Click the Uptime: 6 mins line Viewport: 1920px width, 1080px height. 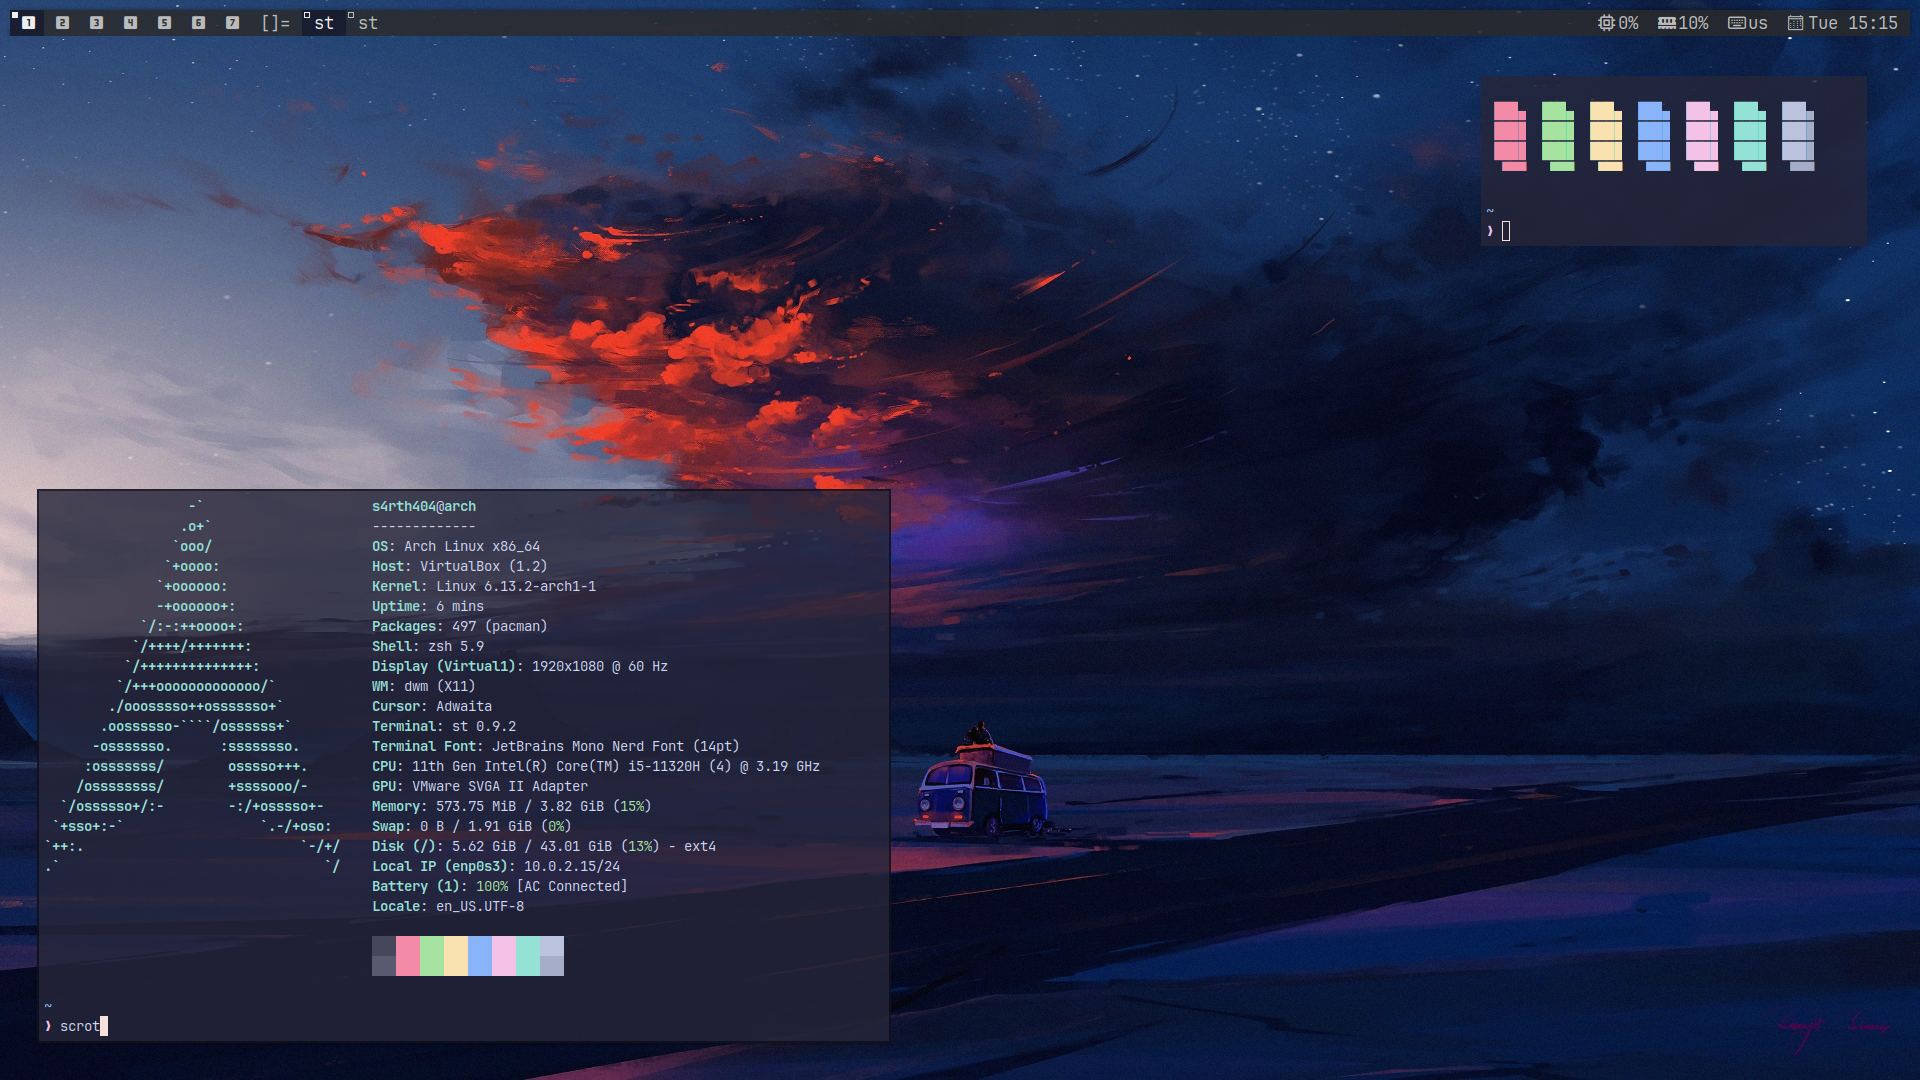[x=428, y=606]
